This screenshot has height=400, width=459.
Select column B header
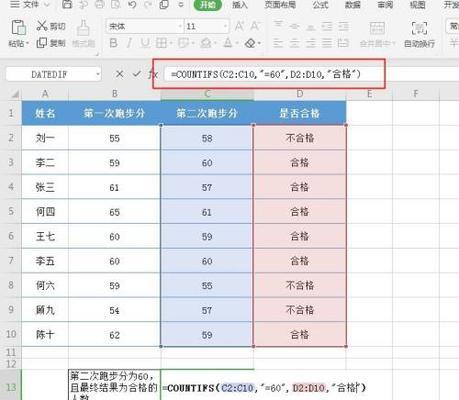(115, 94)
